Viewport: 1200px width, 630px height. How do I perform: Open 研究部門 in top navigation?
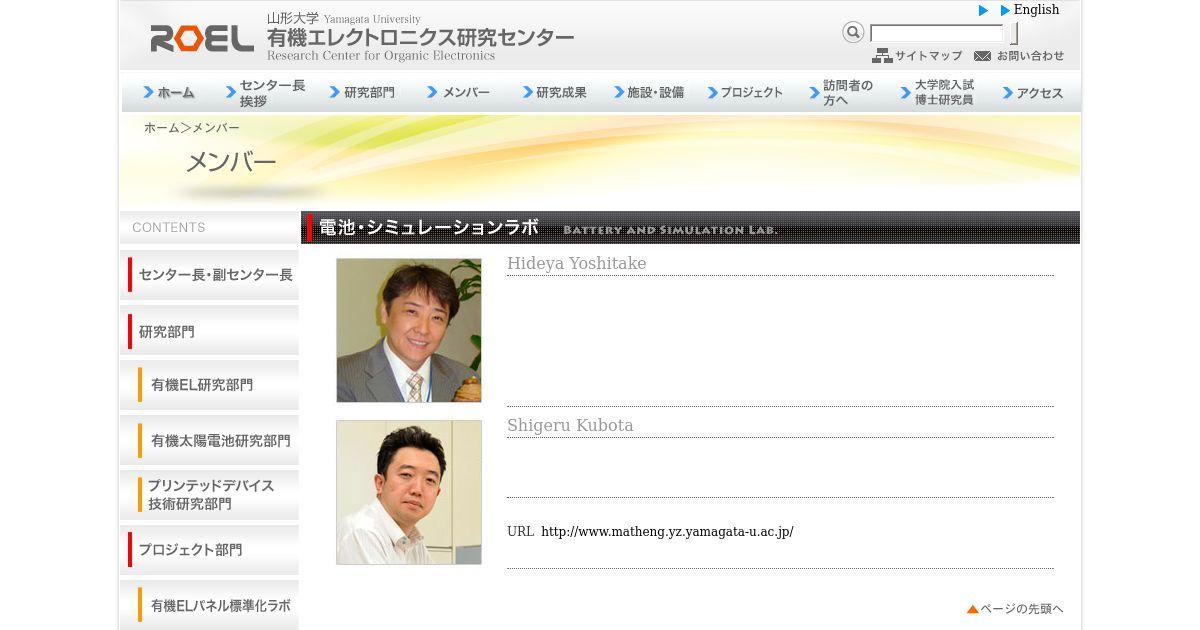362,92
